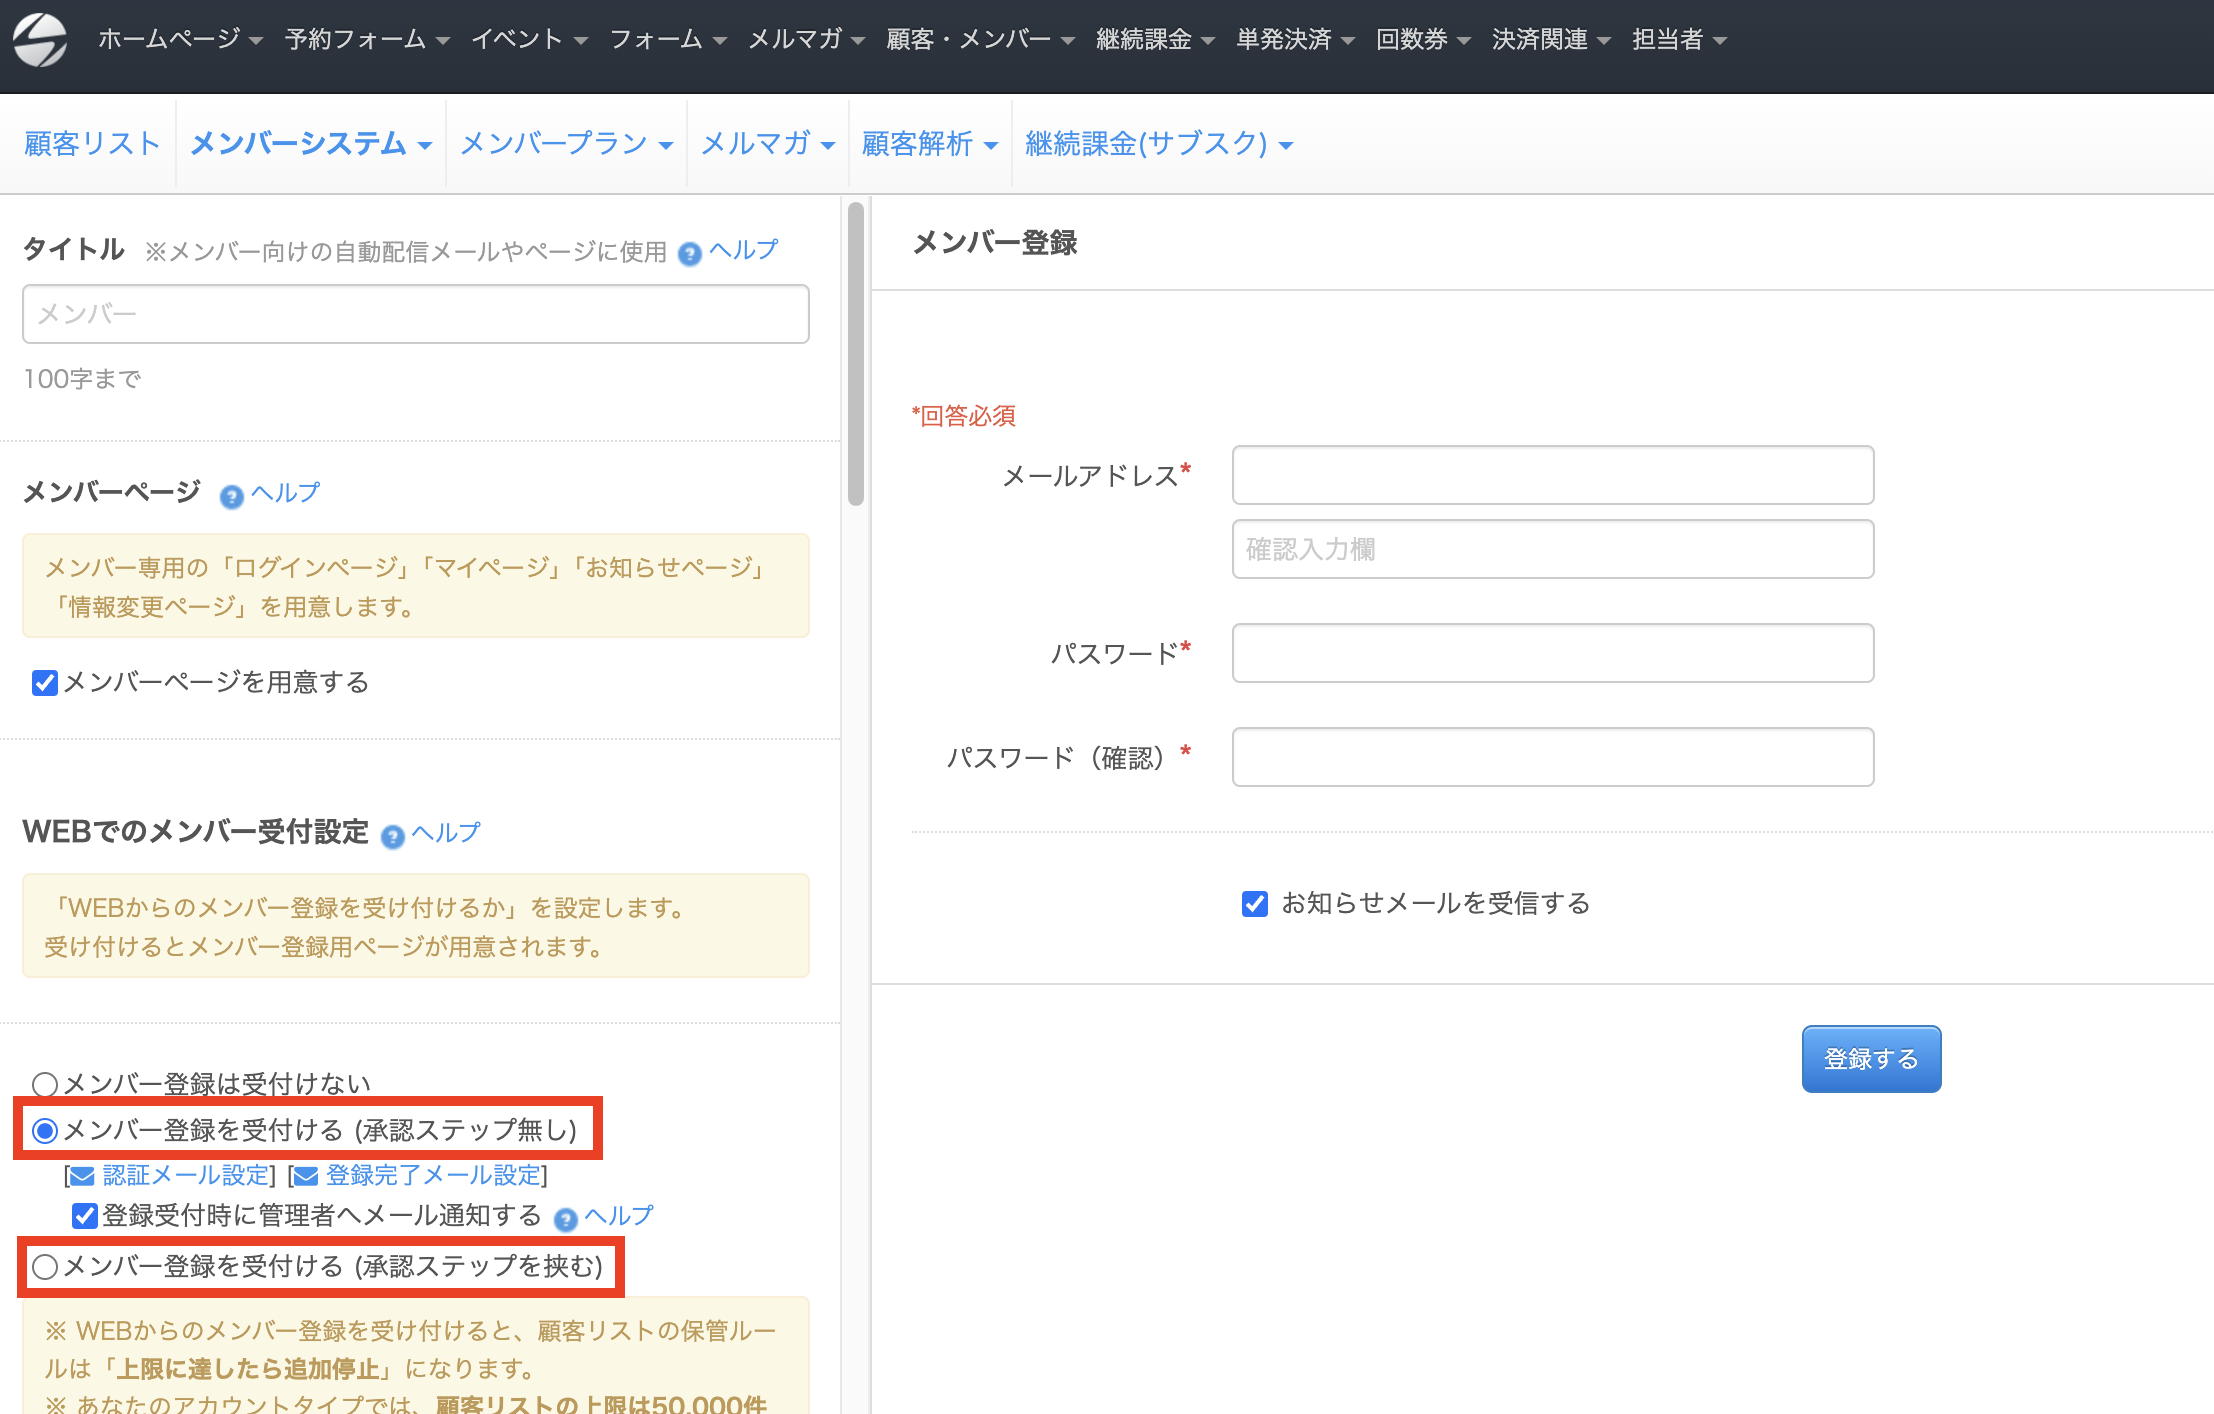Screen dimensions: 2214x1414
Task: Open 認証メール設定 link
Action: click(186, 1175)
